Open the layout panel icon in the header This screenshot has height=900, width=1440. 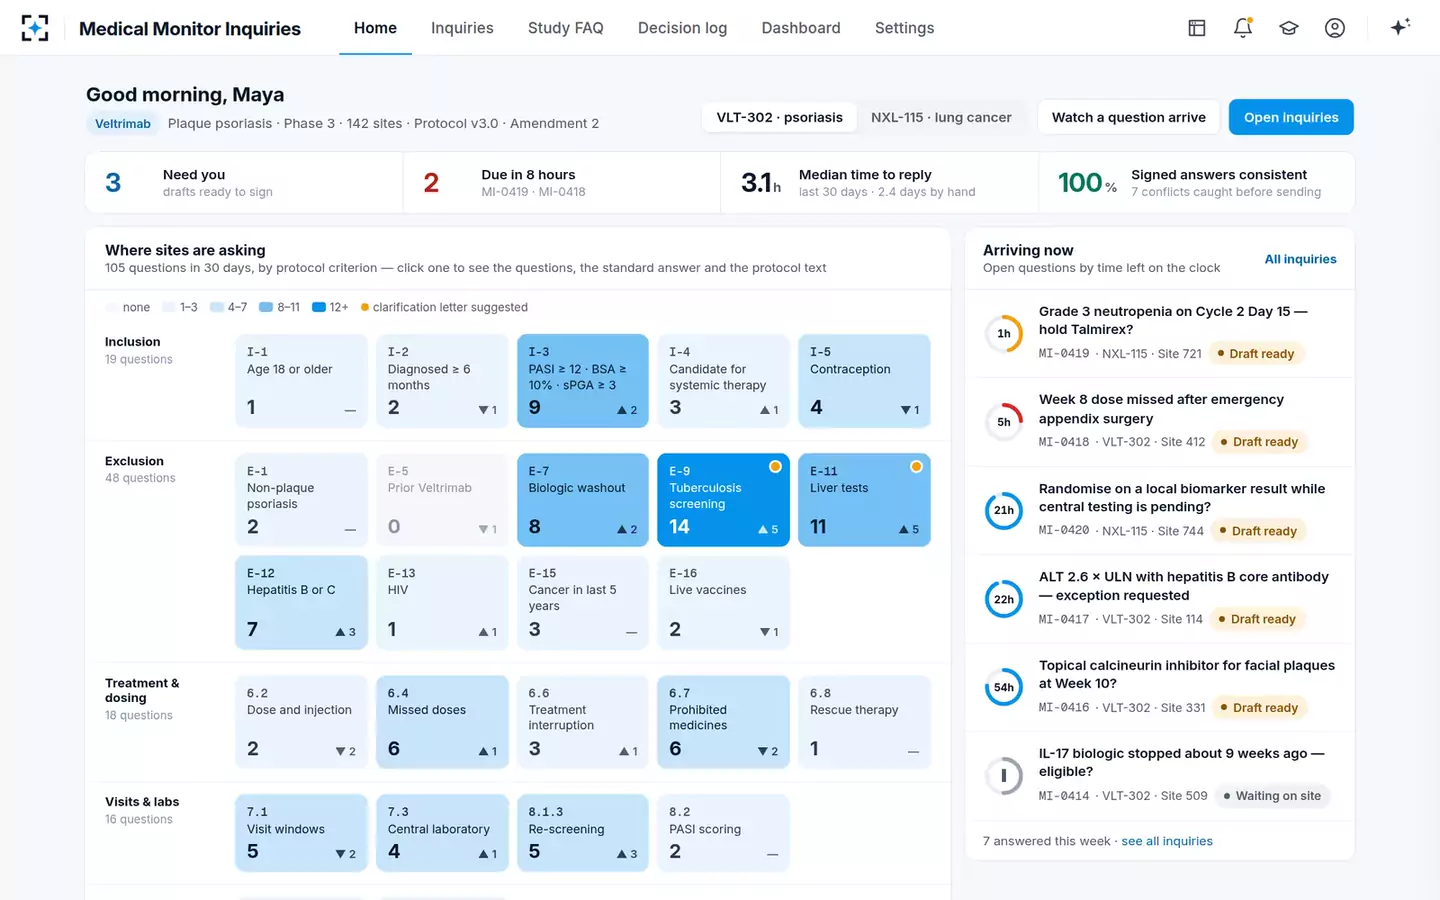point(1197,28)
